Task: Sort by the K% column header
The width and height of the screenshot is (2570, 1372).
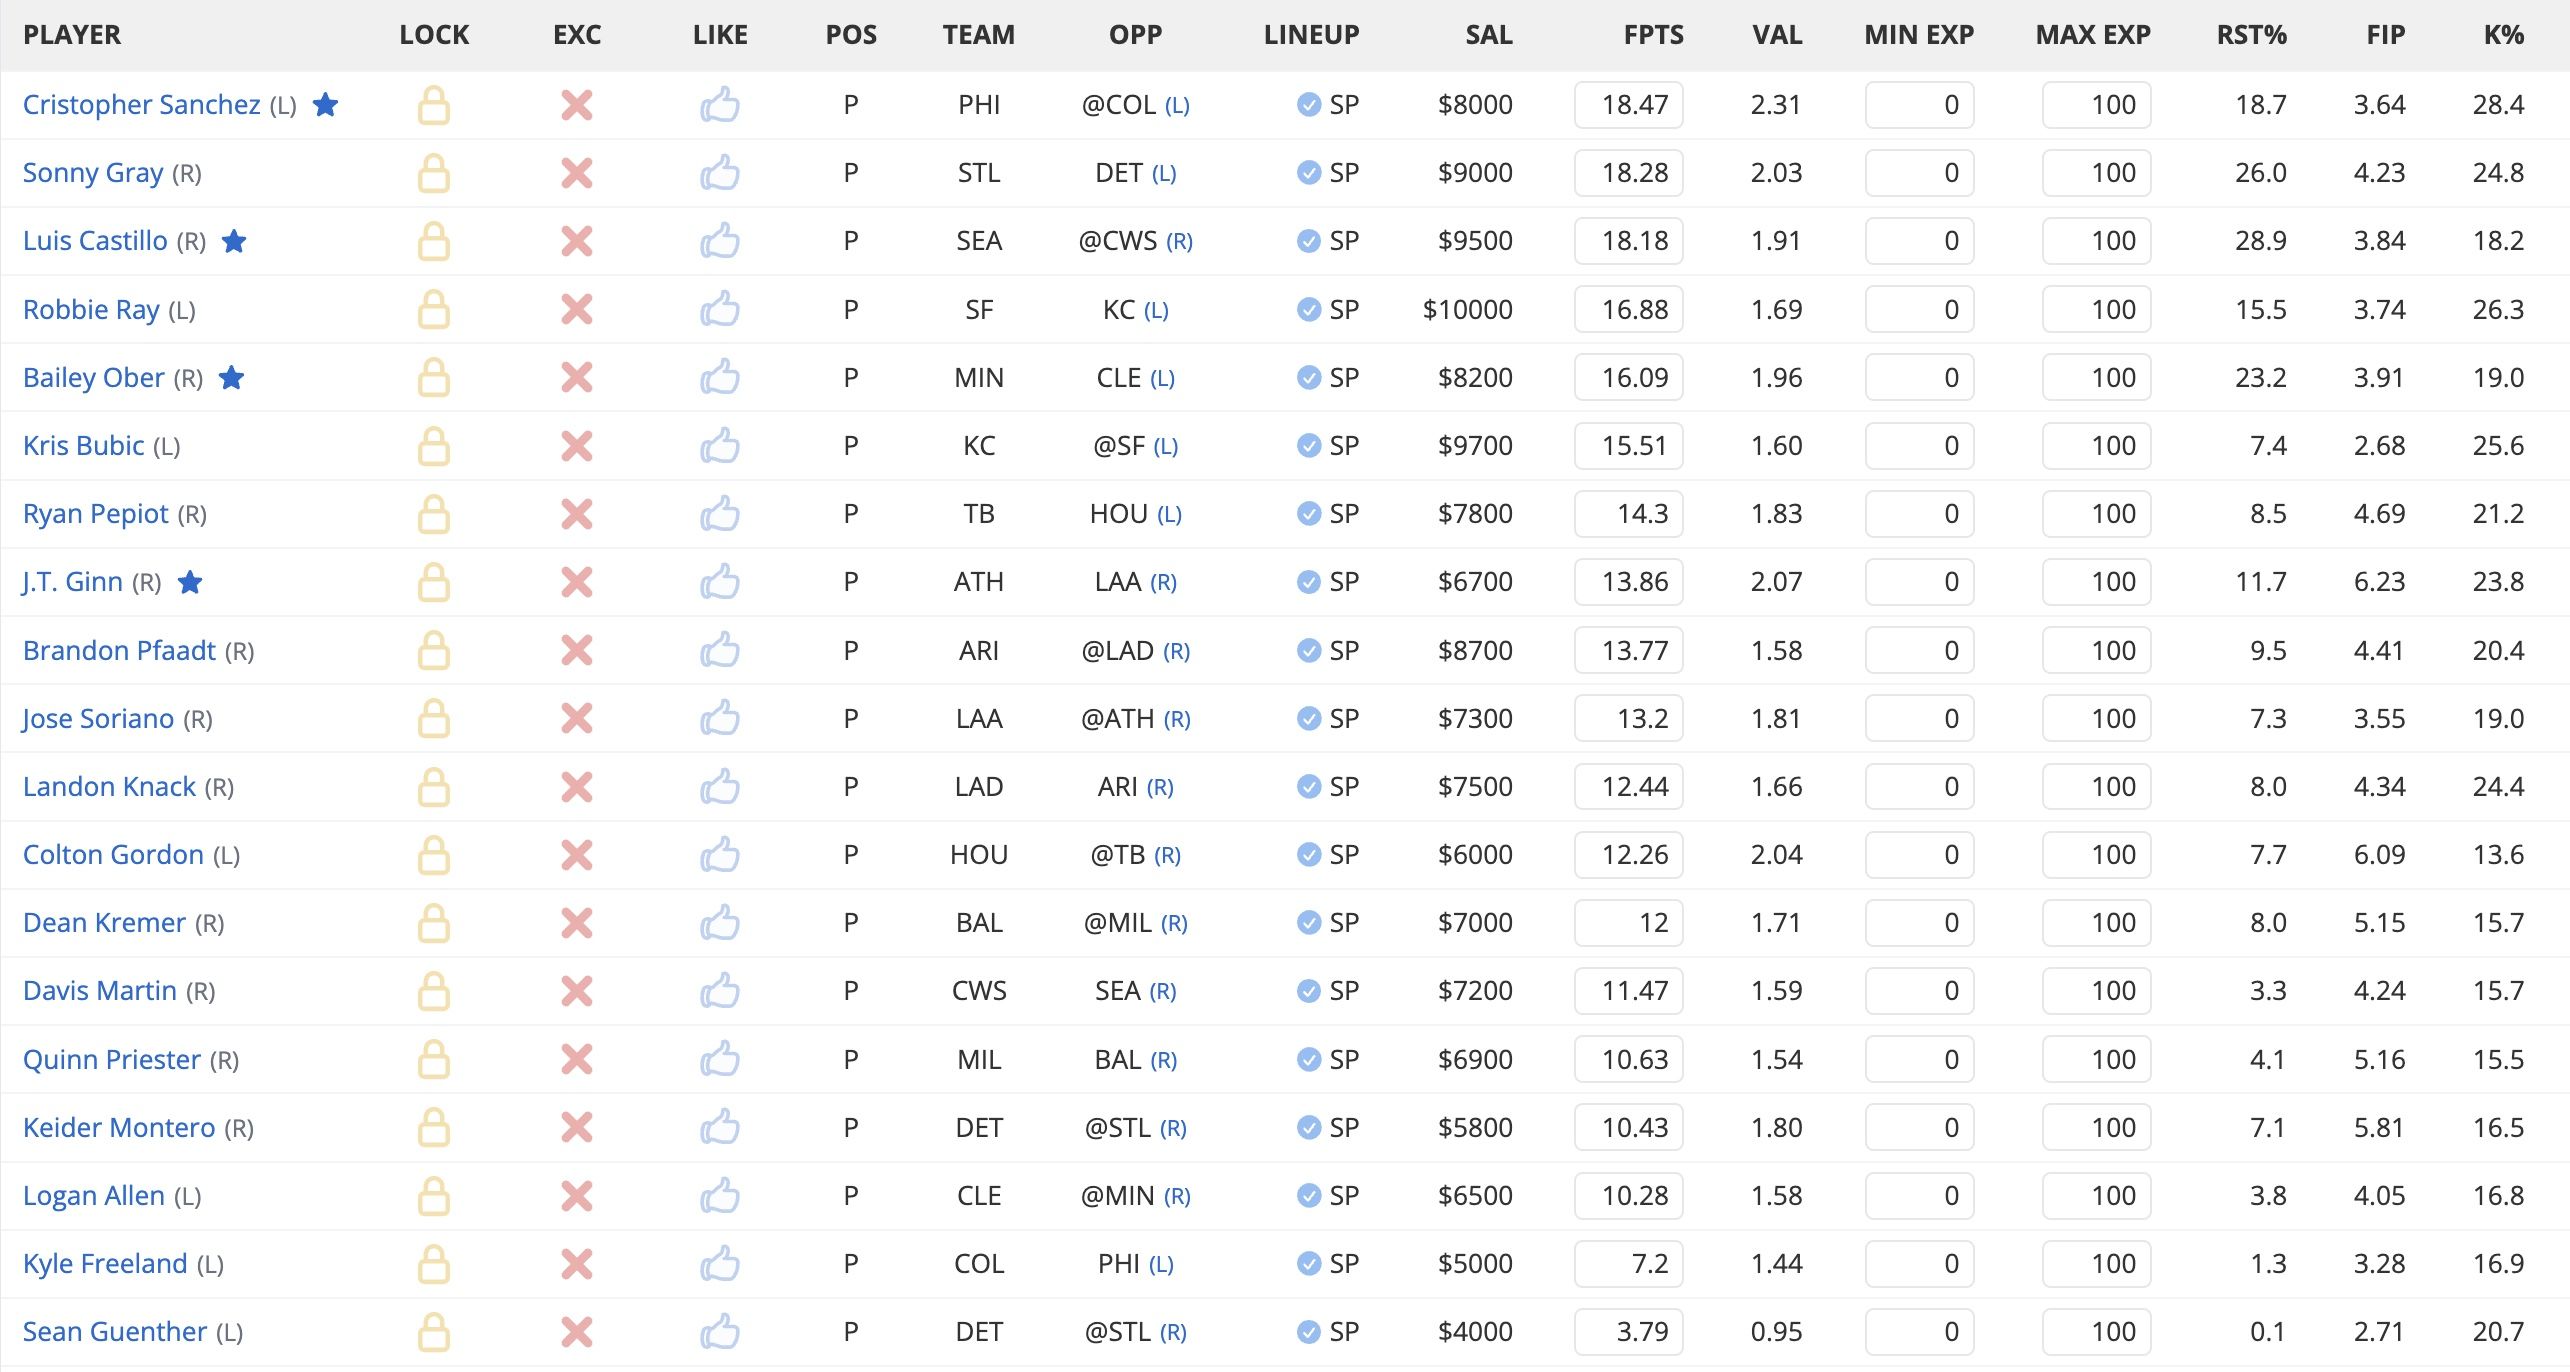Action: (2504, 35)
